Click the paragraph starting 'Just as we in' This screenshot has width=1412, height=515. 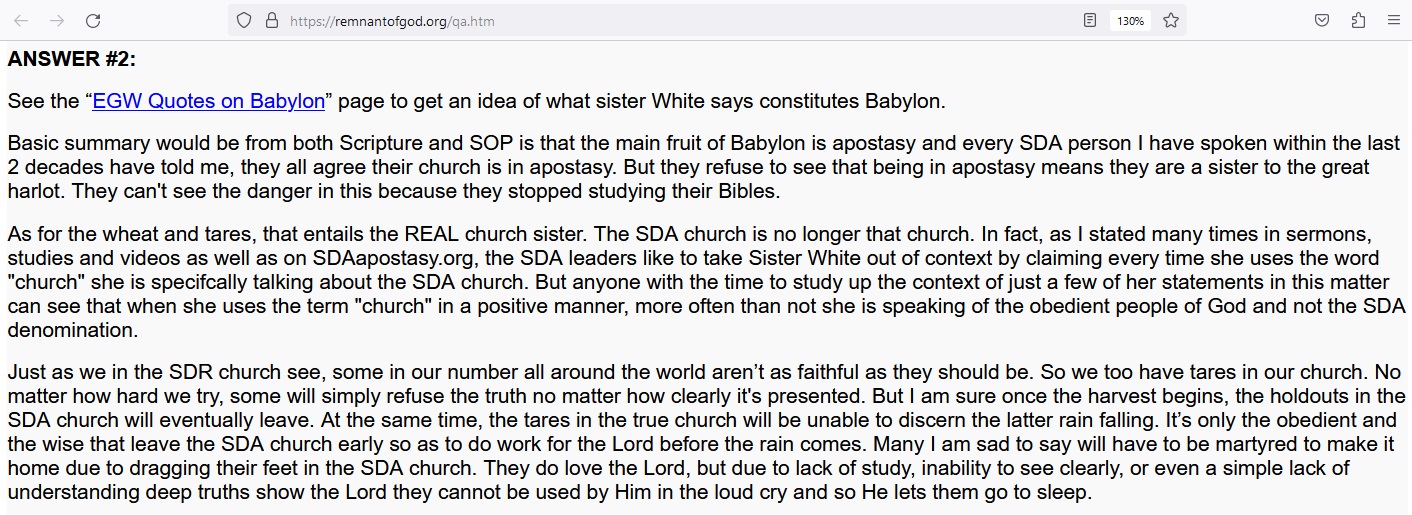click(x=706, y=434)
